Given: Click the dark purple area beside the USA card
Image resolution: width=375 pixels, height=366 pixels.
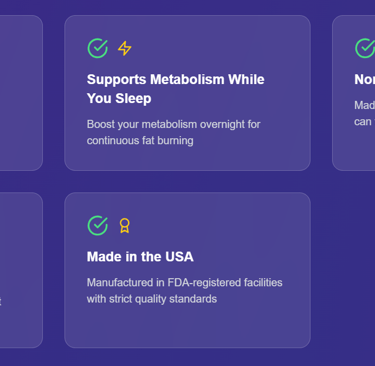Looking at the screenshot, I should click(343, 270).
